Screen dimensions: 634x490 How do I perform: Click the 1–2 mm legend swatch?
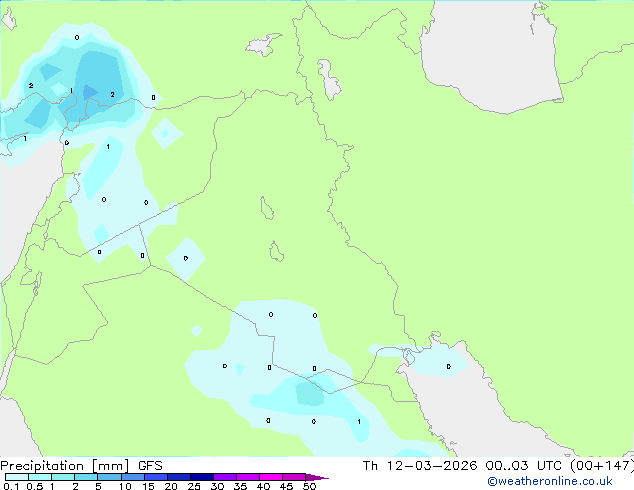point(63,477)
